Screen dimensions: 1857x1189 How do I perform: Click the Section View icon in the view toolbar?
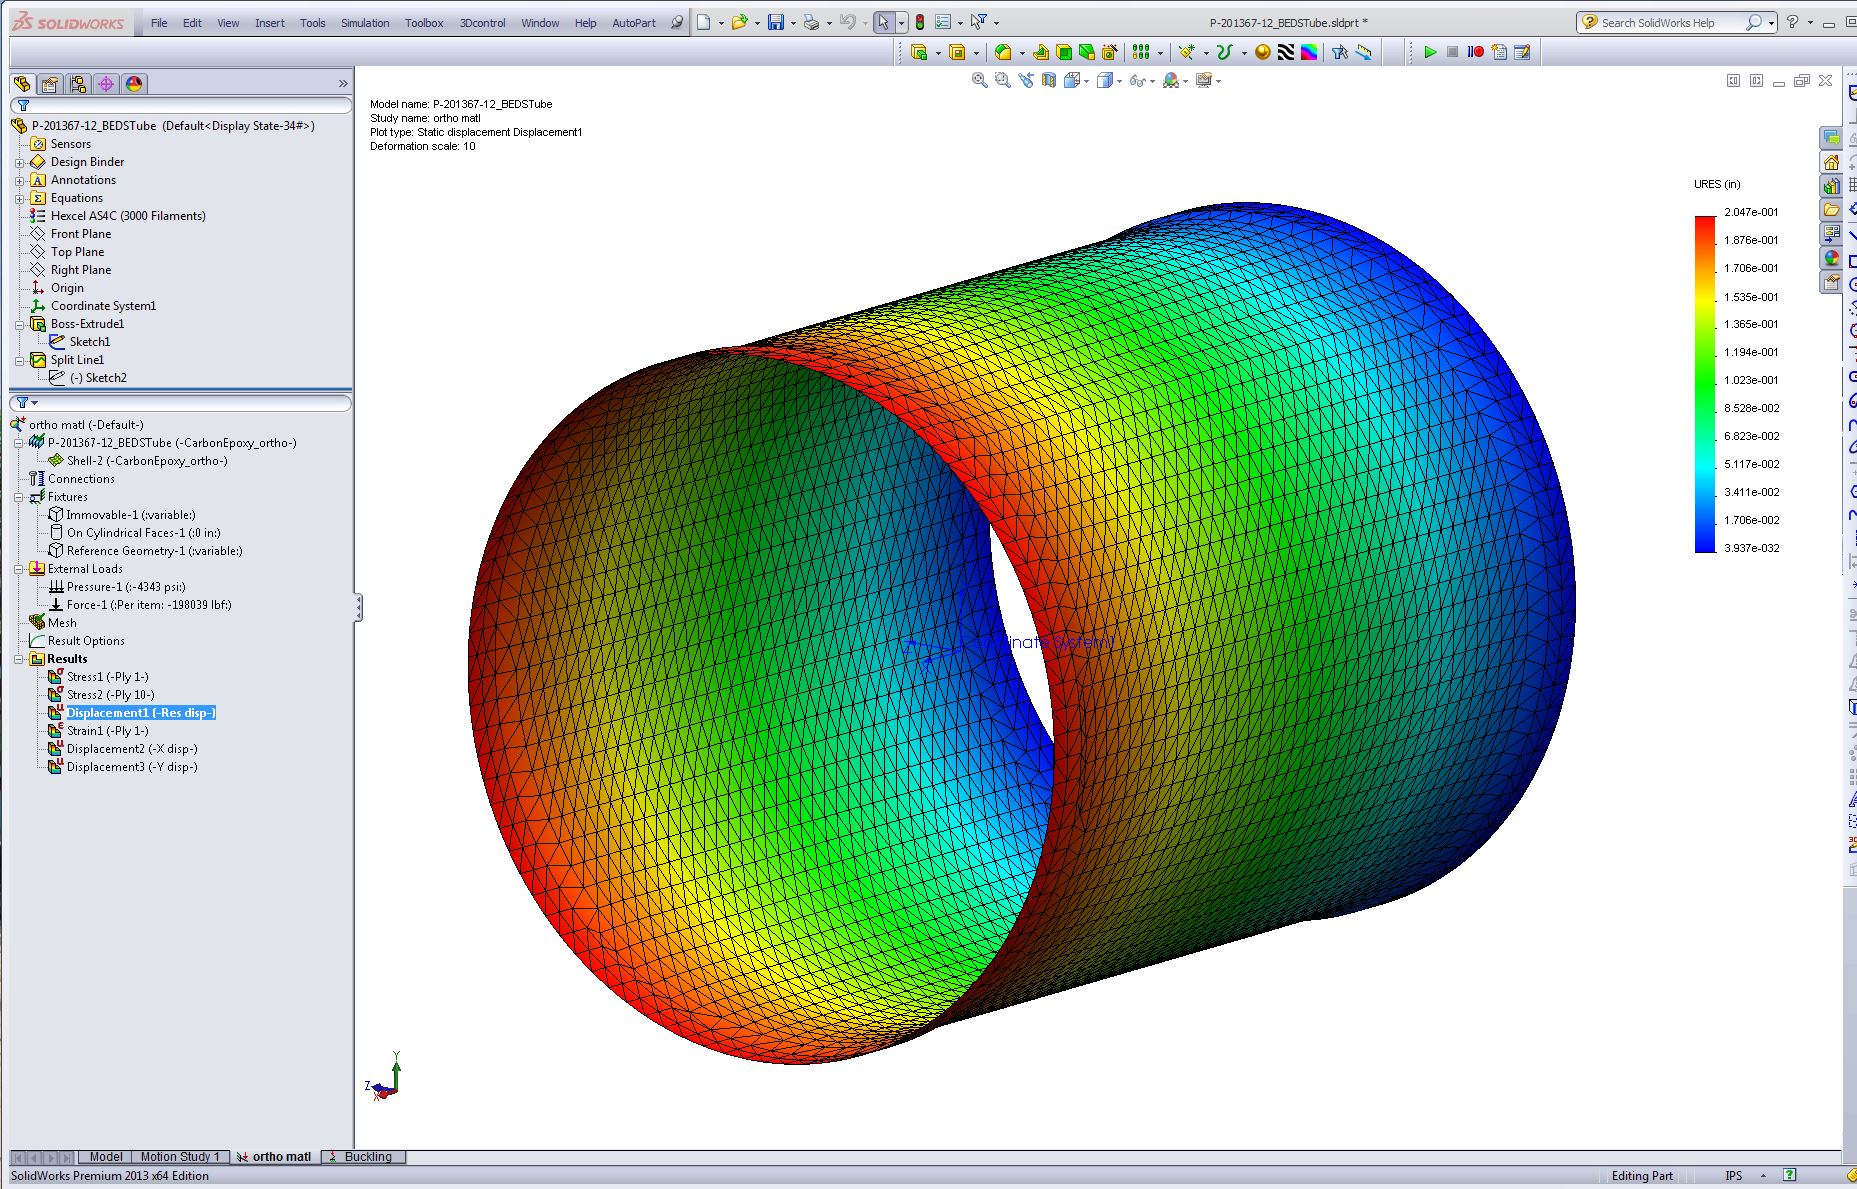[x=1049, y=80]
